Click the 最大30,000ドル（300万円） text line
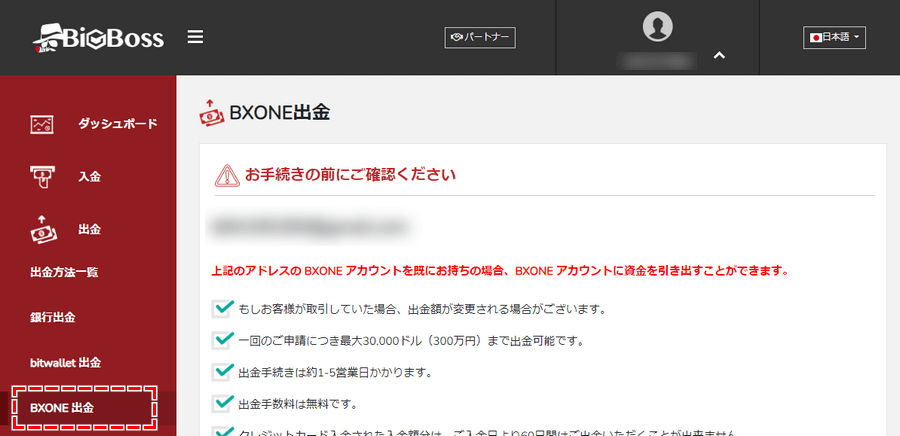Screen dimensions: 900x436 click(410, 341)
